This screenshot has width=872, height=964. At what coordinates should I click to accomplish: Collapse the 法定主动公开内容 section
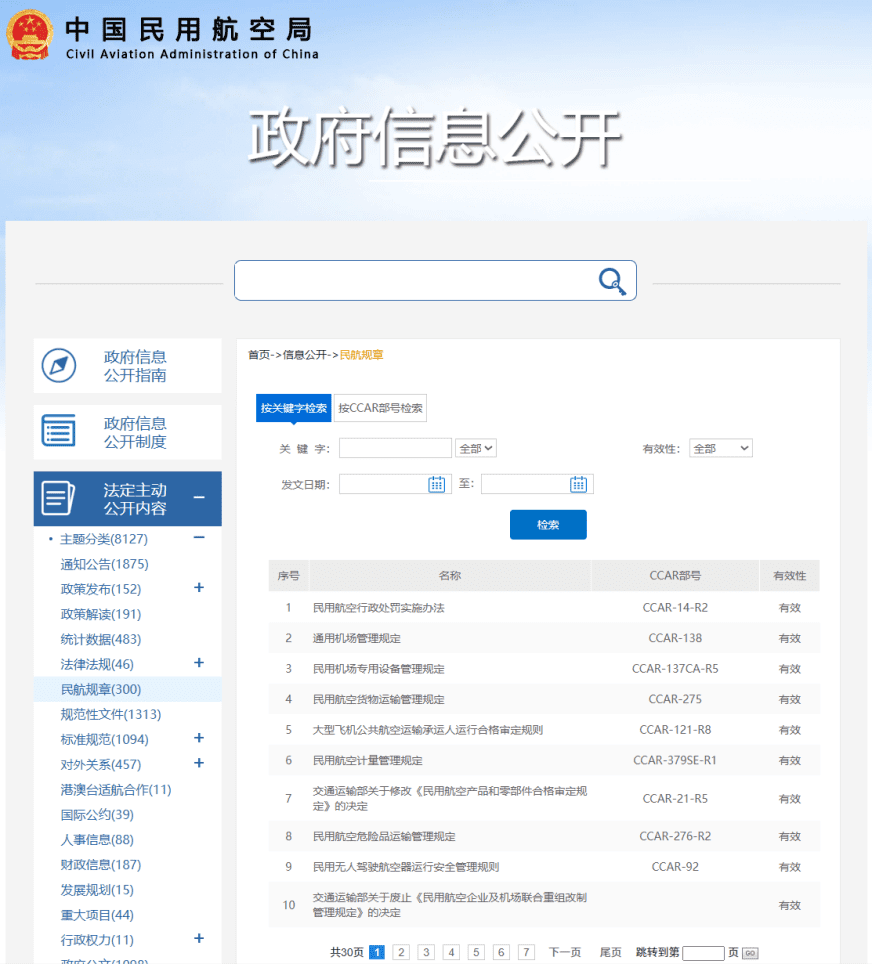(x=199, y=498)
